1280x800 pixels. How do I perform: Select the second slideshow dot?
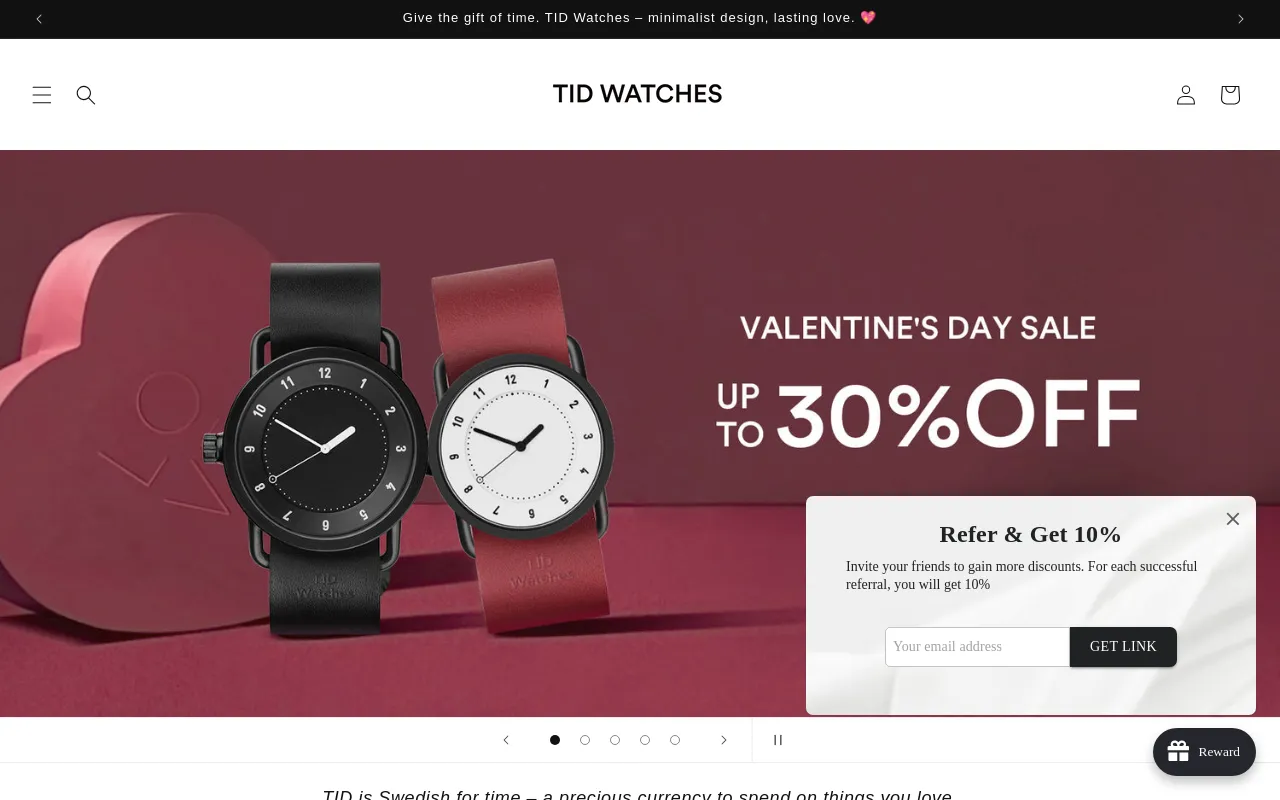[x=585, y=740]
